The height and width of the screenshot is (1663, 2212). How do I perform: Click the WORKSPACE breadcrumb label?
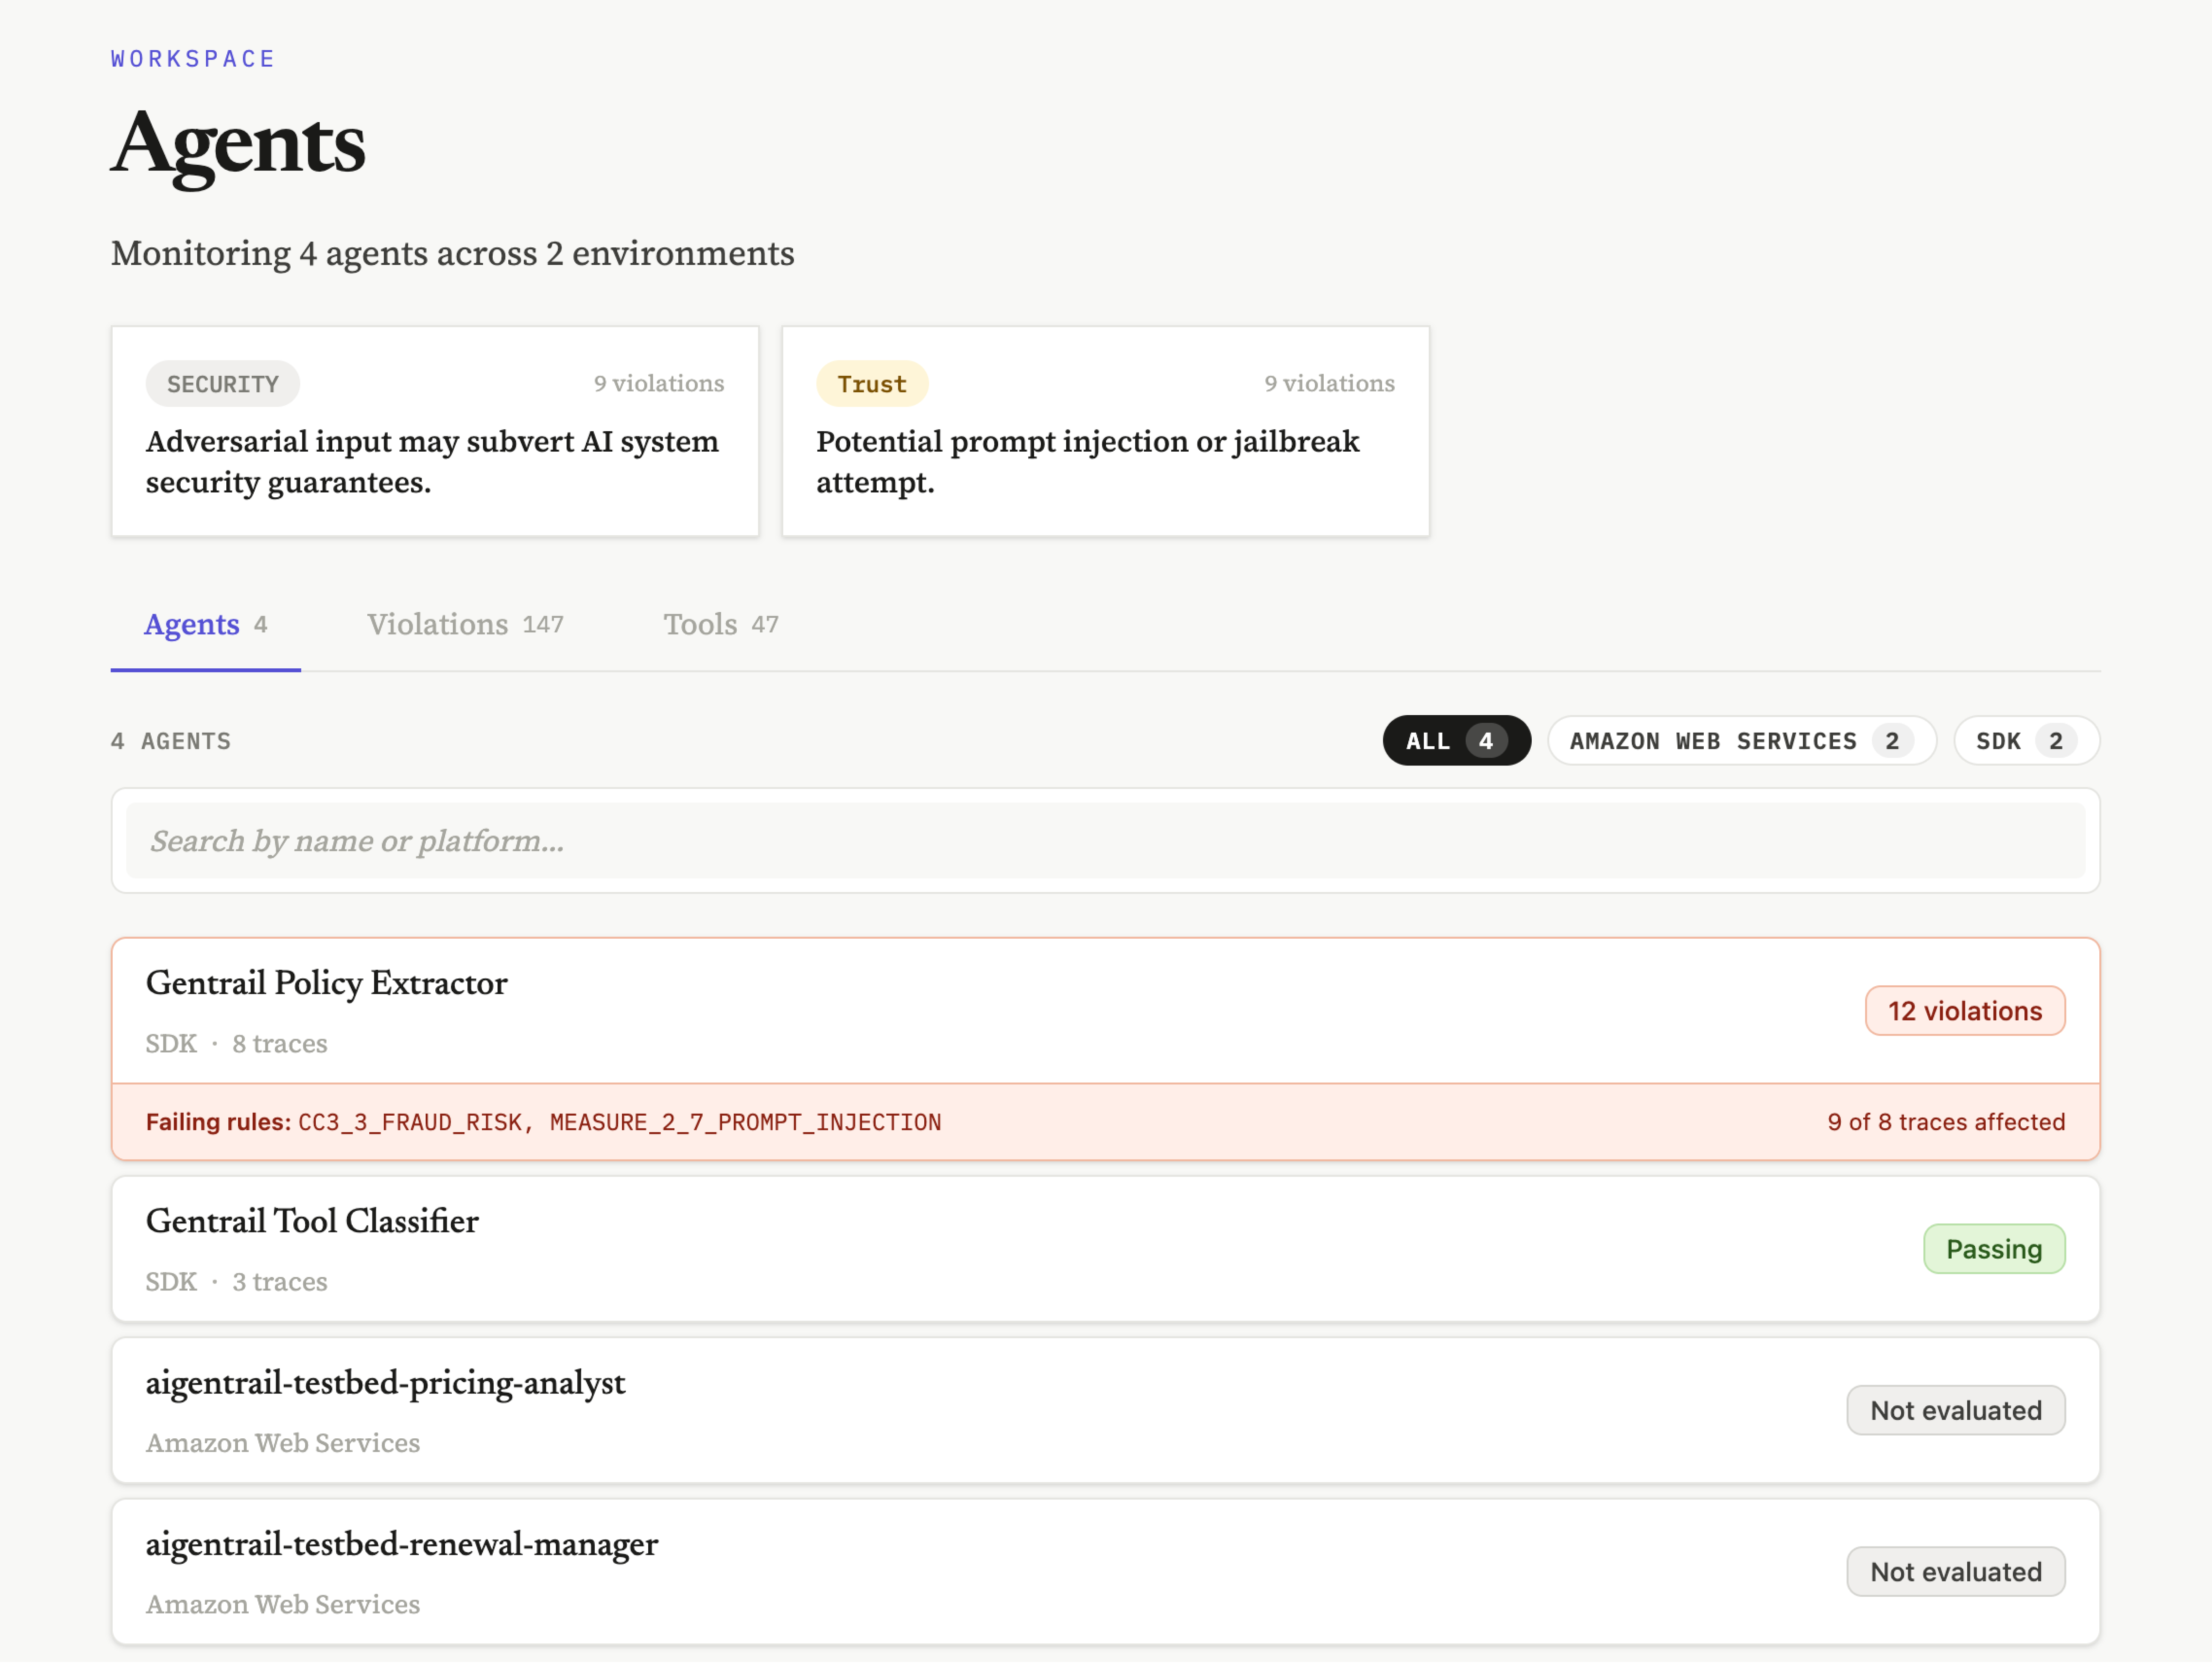pos(193,59)
